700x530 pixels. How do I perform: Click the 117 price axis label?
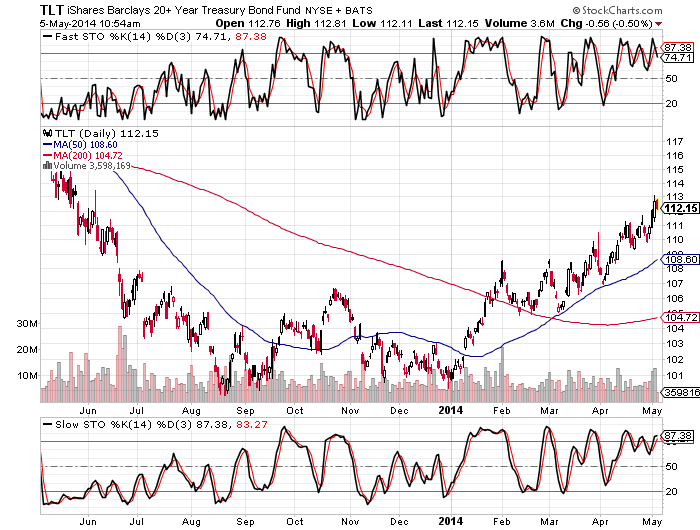675,142
